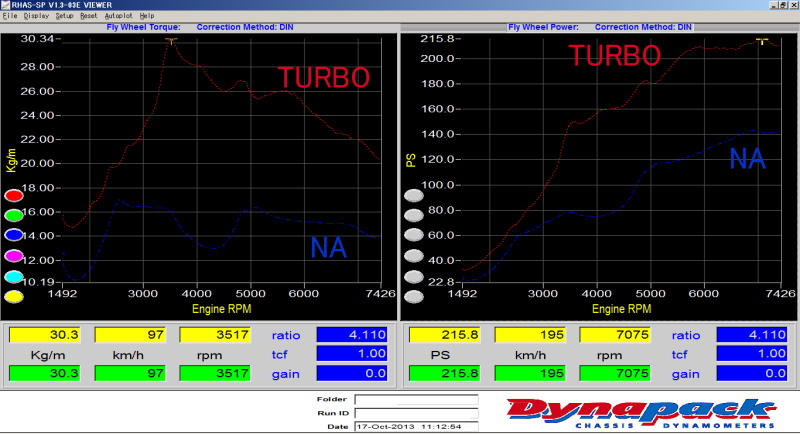Select the torque panel tcf value 1.00
Image resolution: width=800 pixels, height=434 pixels.
point(352,353)
